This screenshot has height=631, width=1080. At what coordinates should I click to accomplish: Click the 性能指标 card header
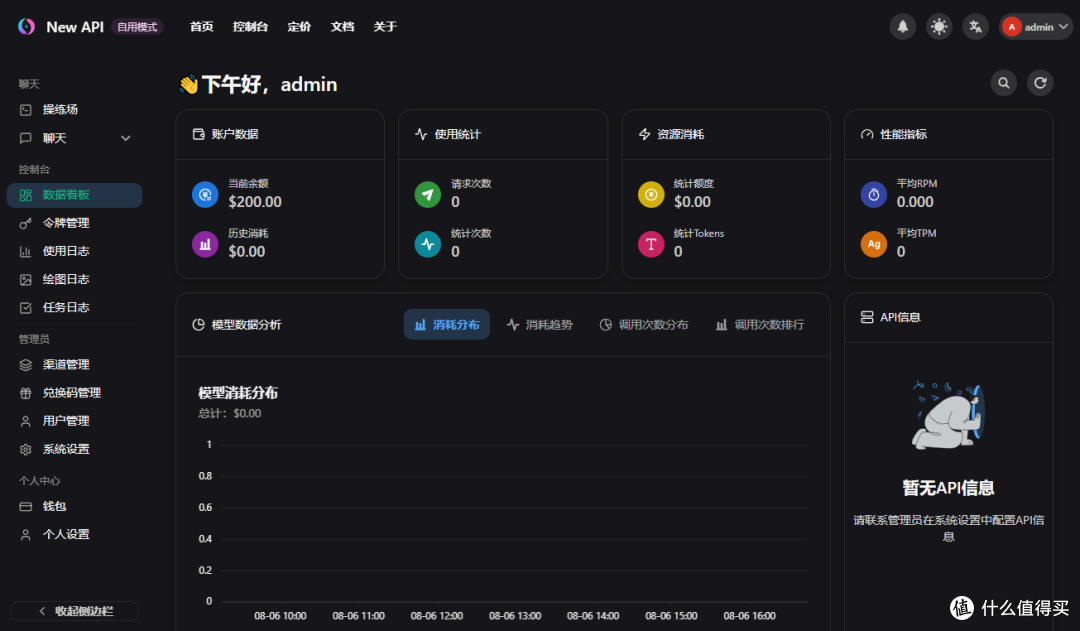click(948, 134)
